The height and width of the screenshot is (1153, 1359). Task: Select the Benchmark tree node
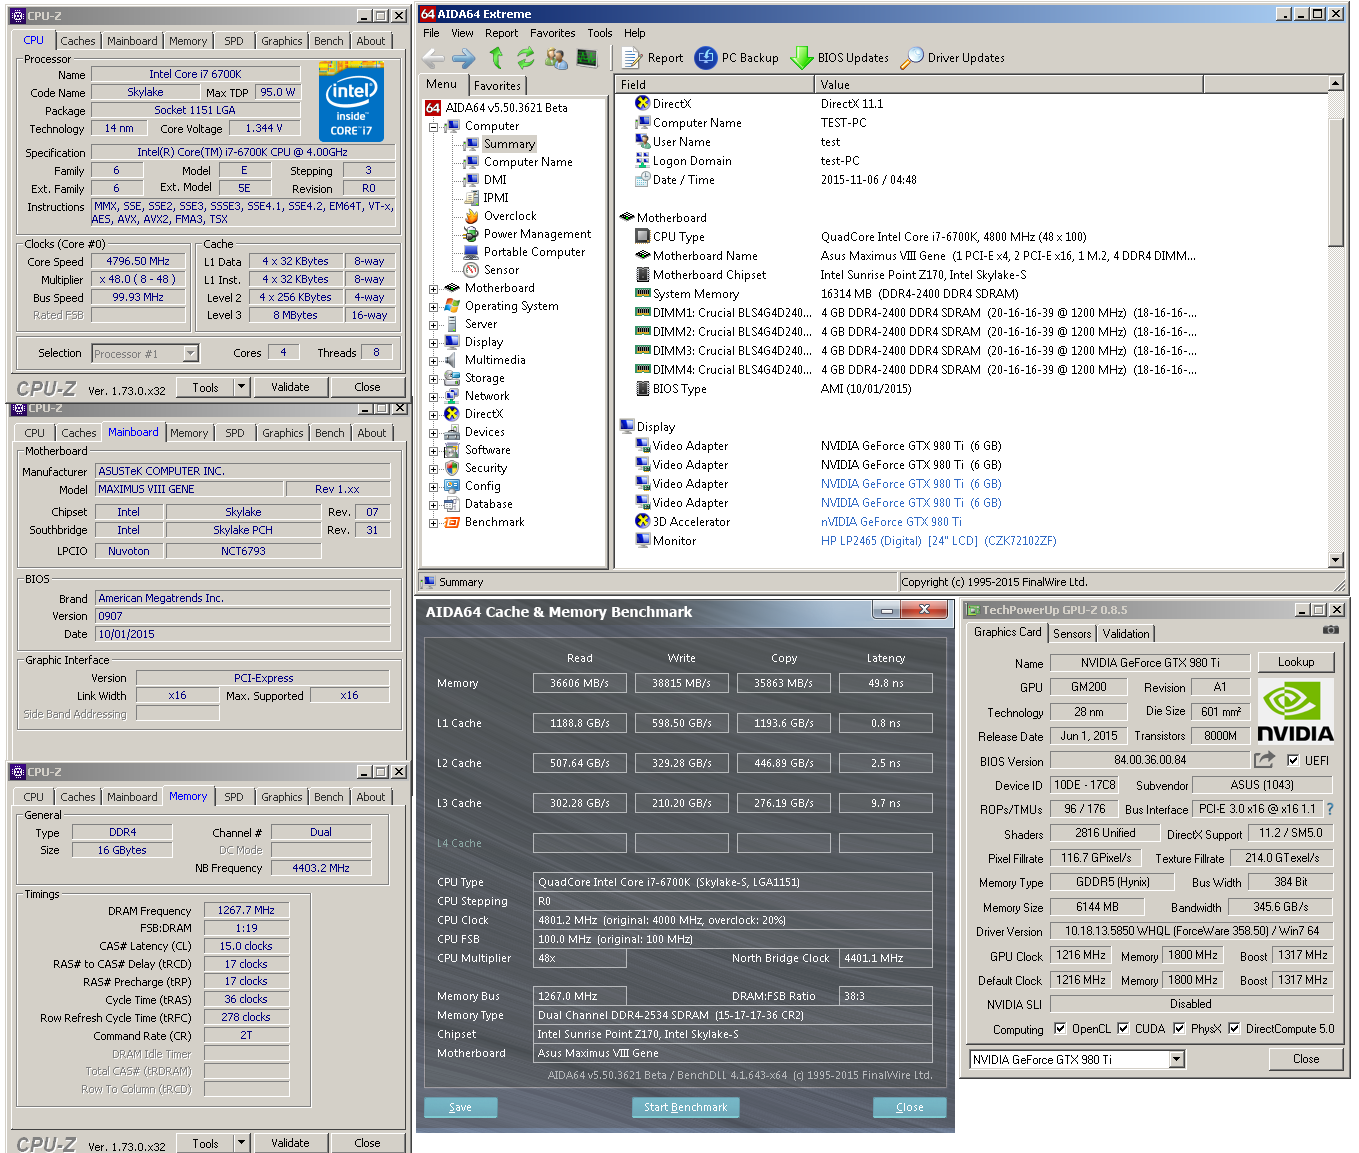(494, 522)
